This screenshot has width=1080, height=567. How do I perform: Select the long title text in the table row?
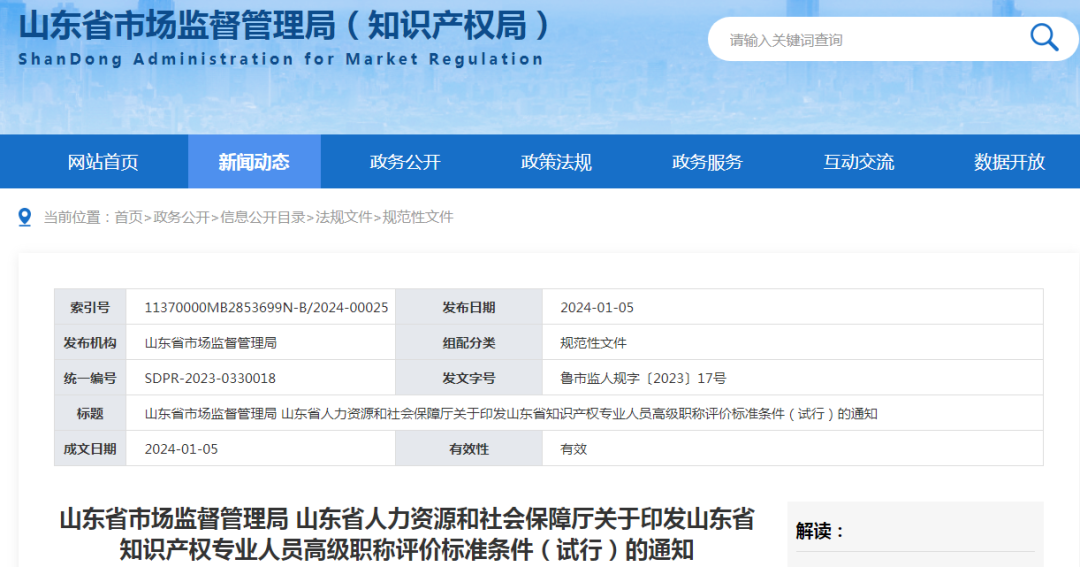[x=510, y=413]
